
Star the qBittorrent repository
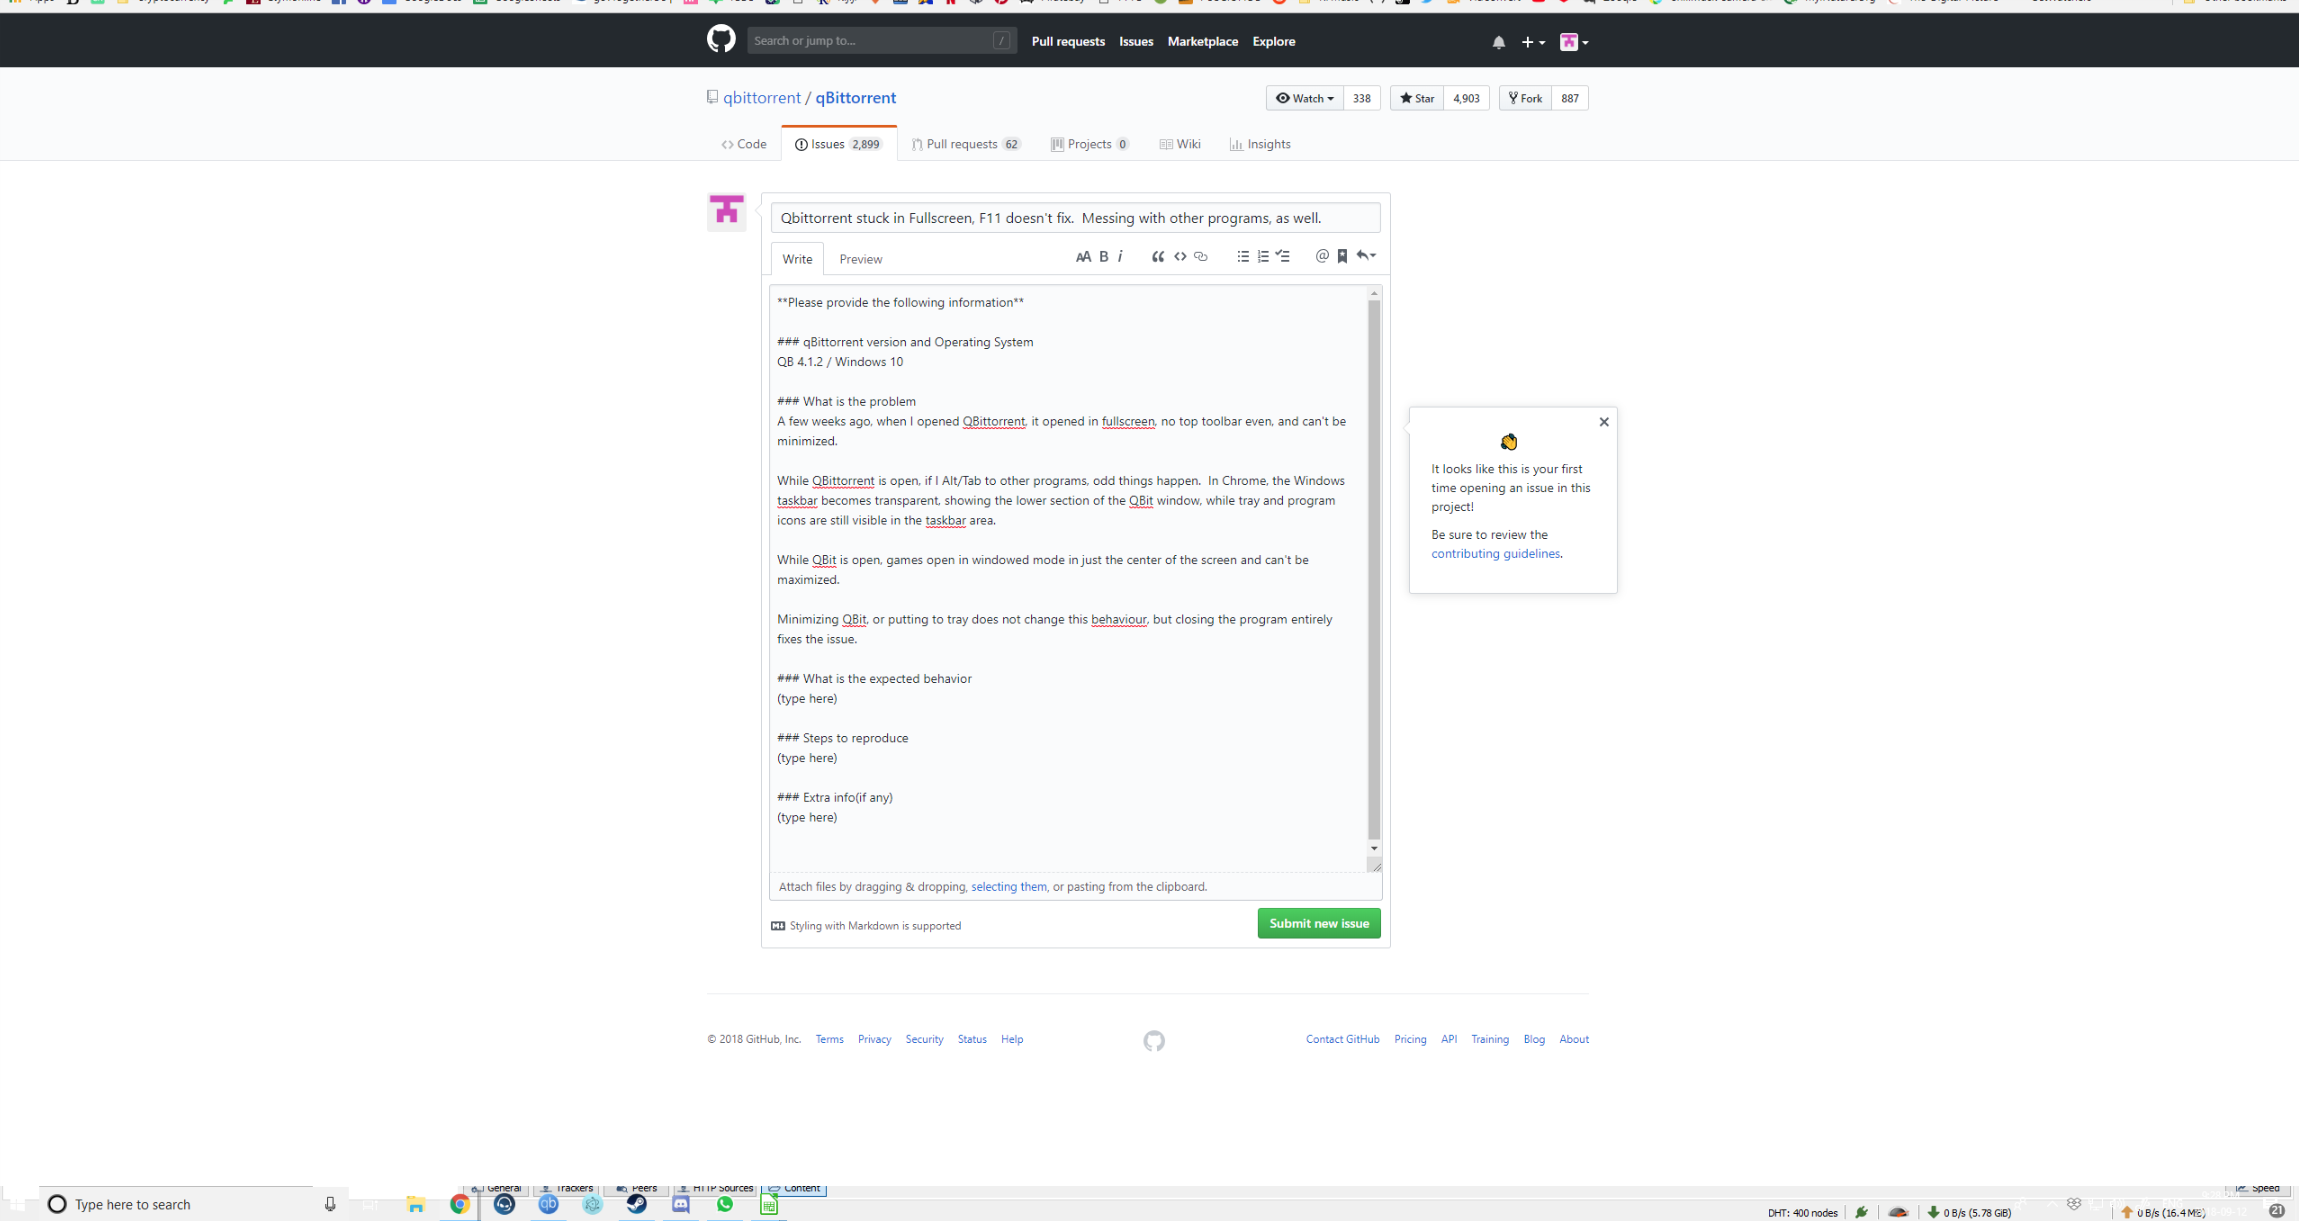(x=1417, y=98)
